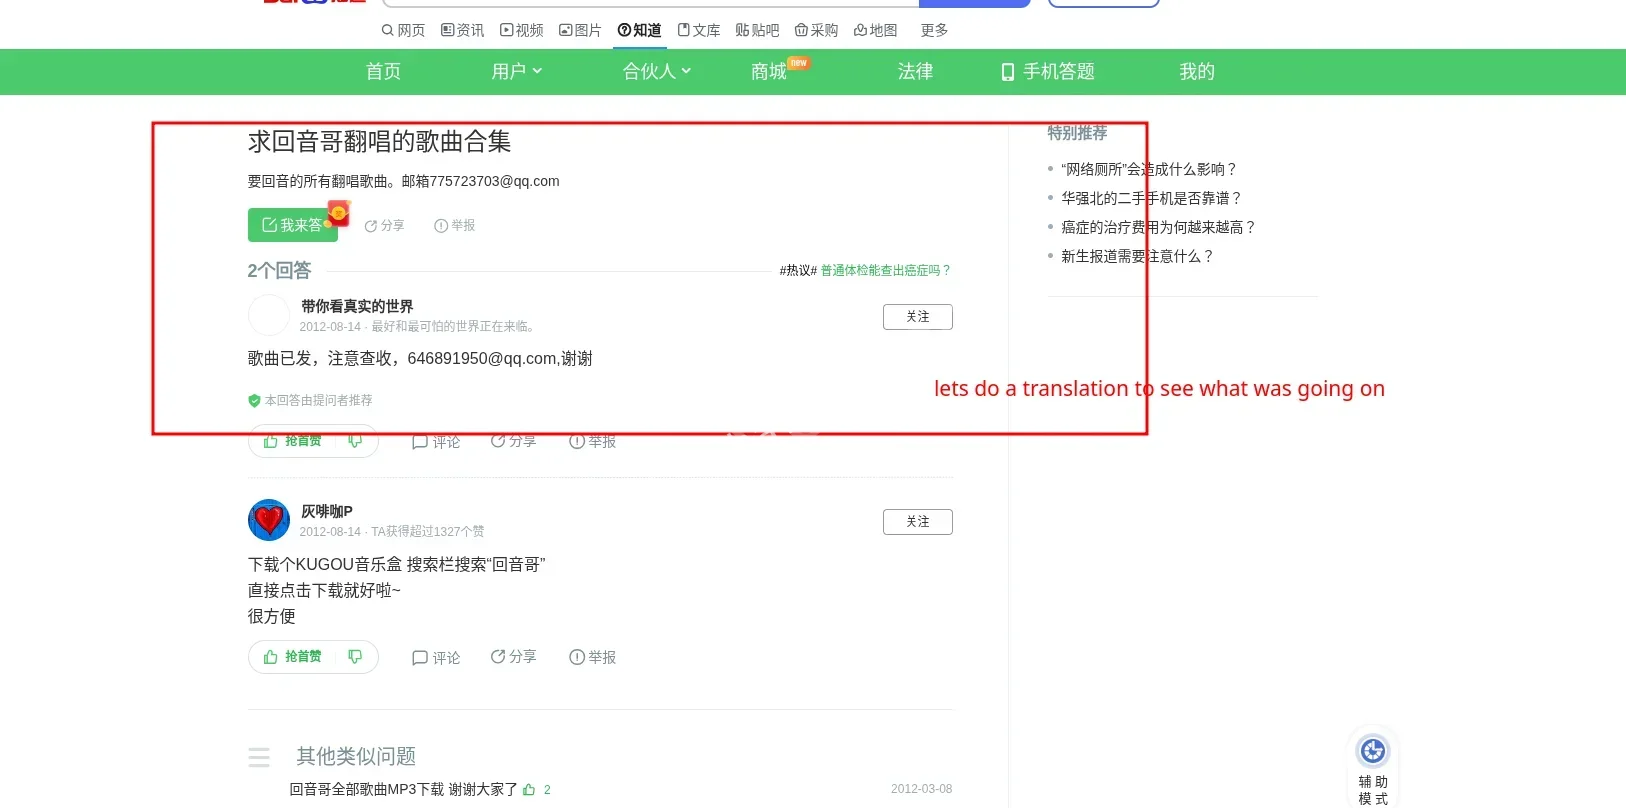
Task: Open 法律 in the navigation bar
Action: 915,71
